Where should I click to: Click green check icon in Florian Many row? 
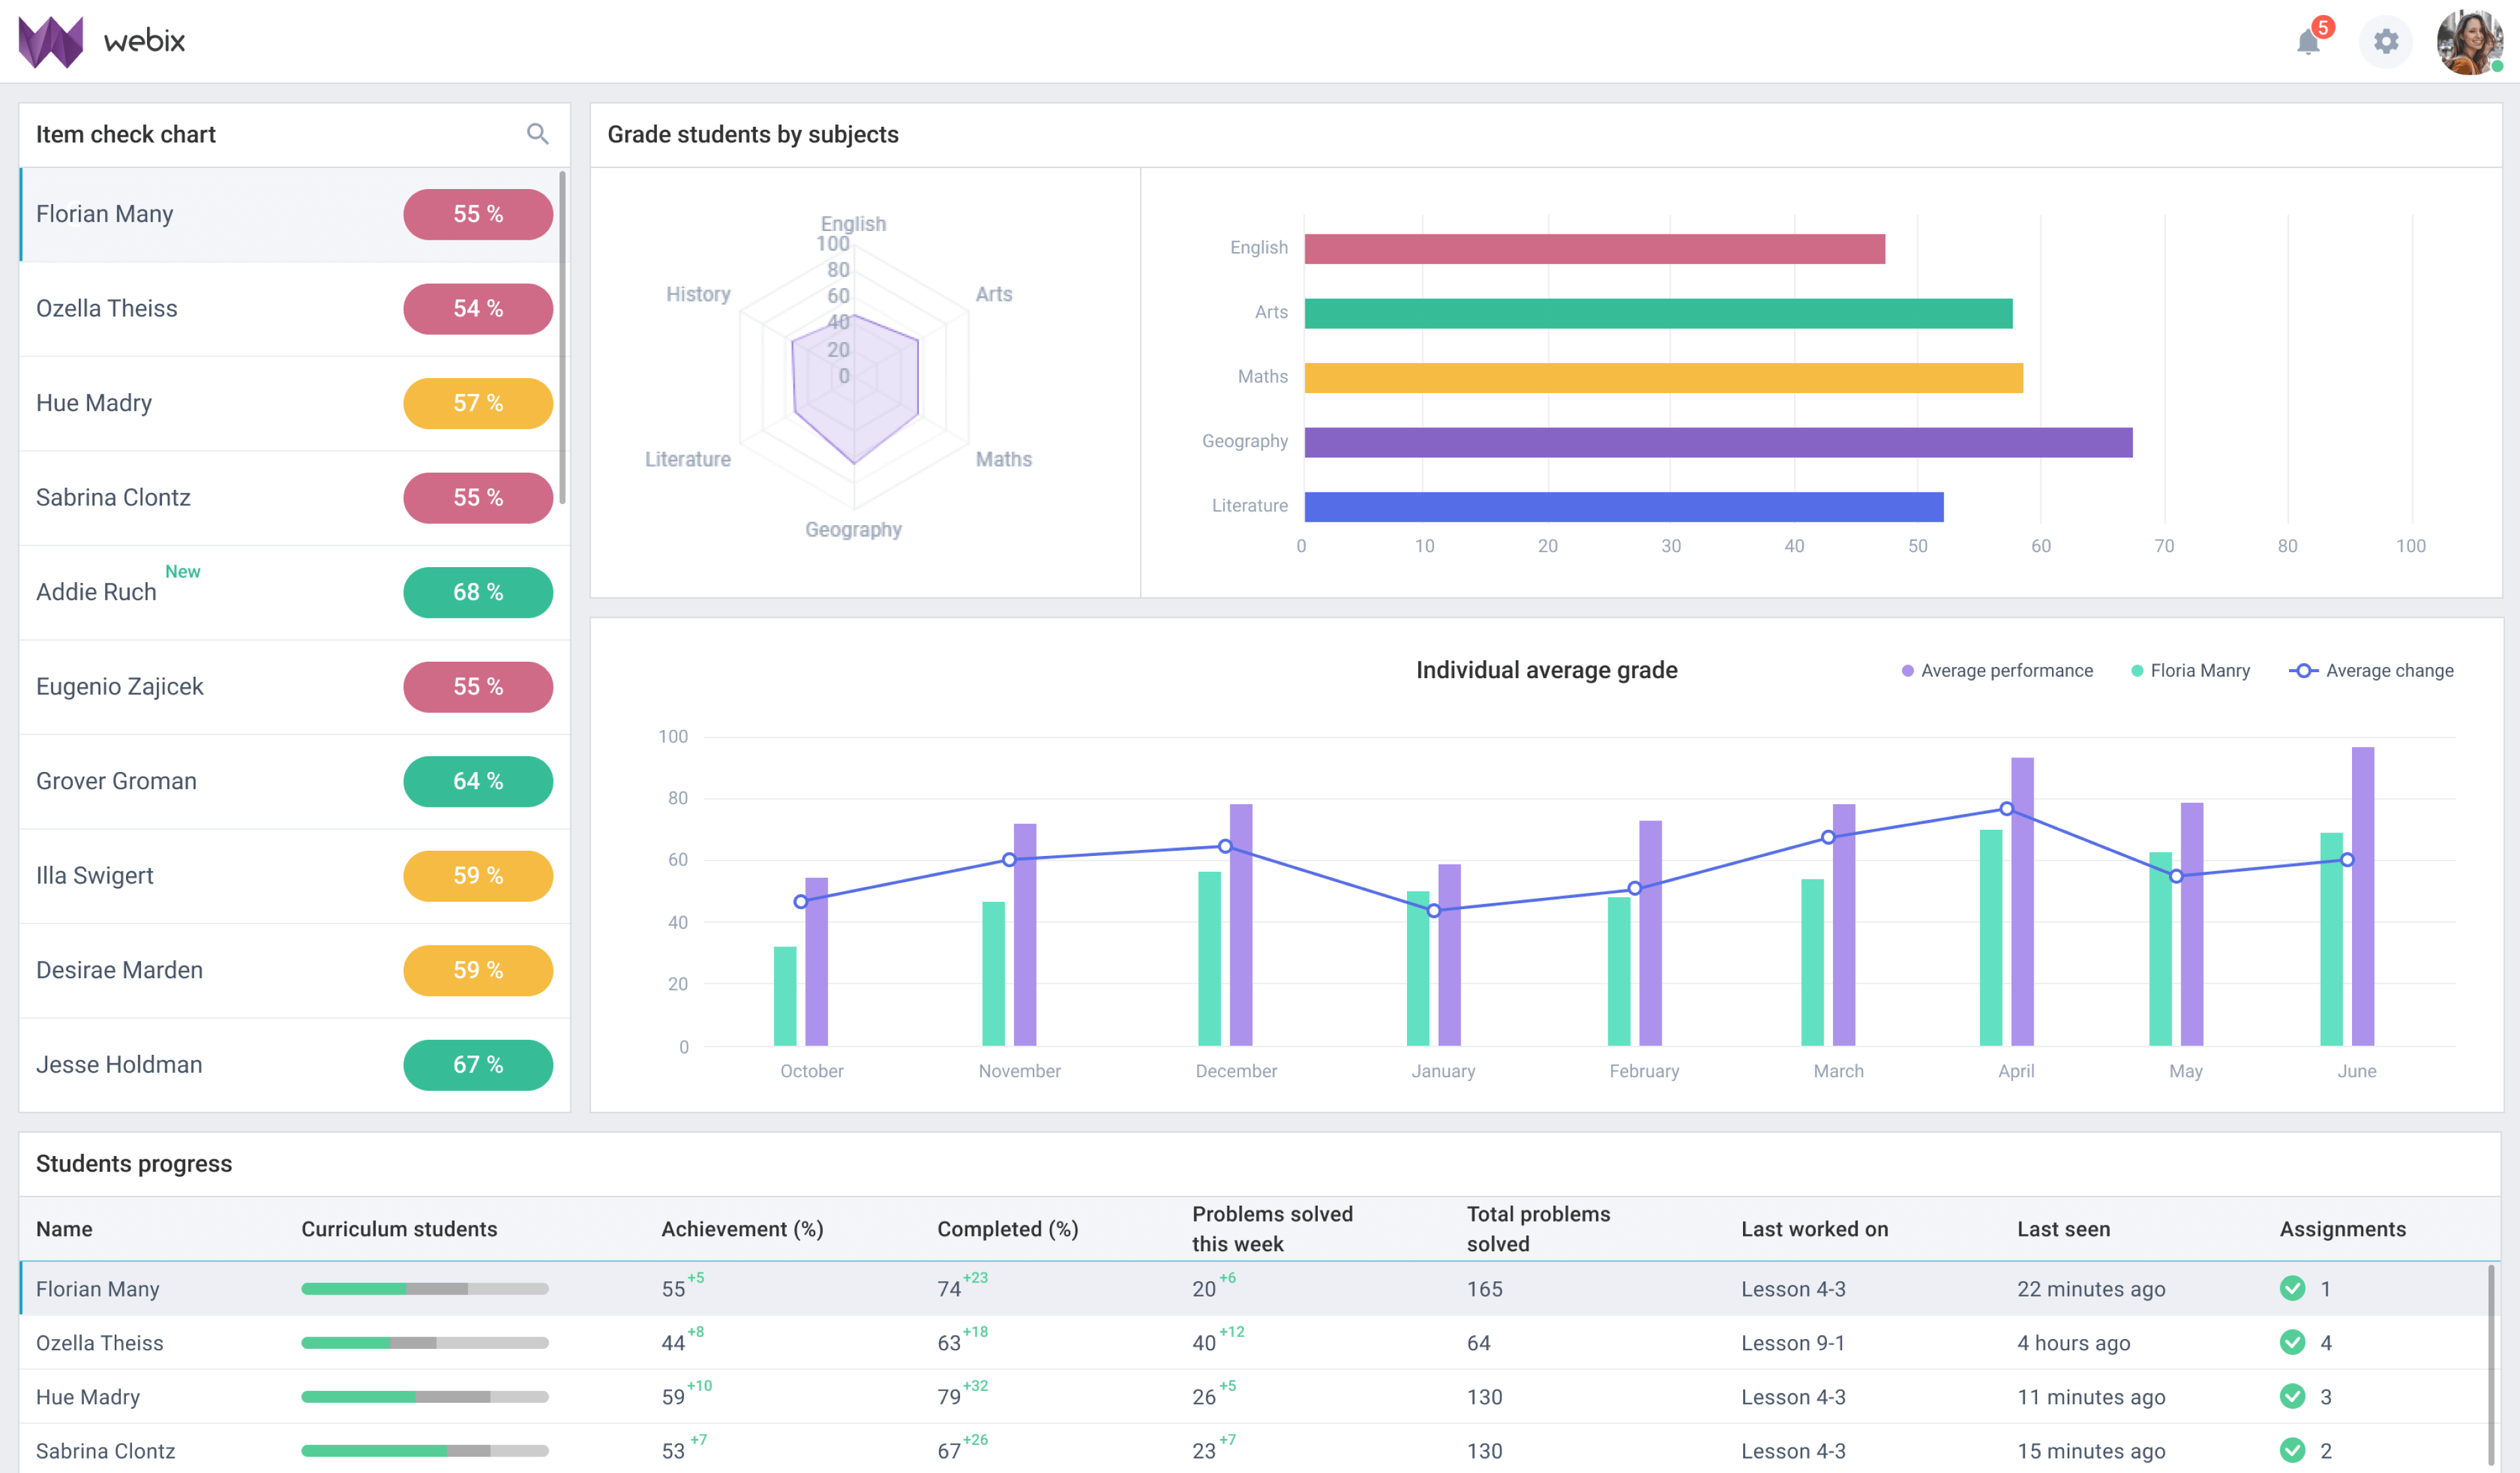[2292, 1288]
